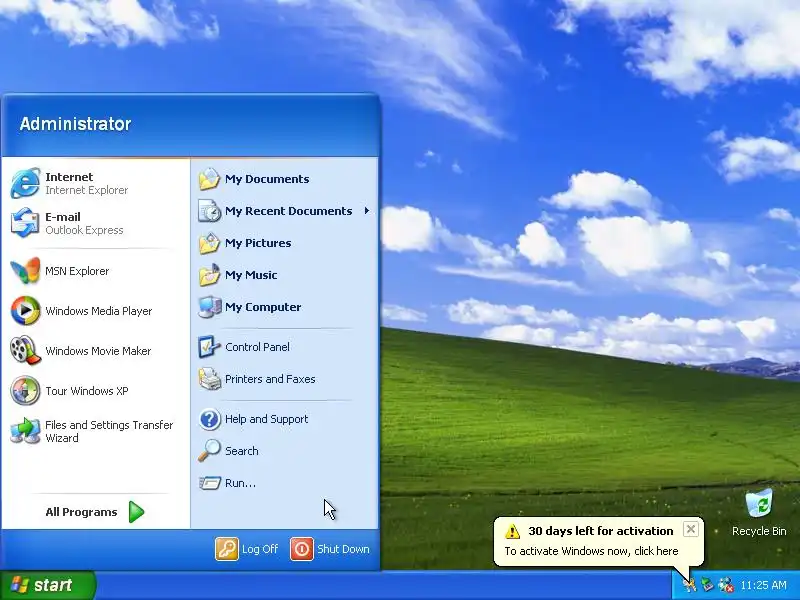Image resolution: width=800 pixels, height=600 pixels.
Task: Open the Control Panel icon
Action: (x=209, y=347)
